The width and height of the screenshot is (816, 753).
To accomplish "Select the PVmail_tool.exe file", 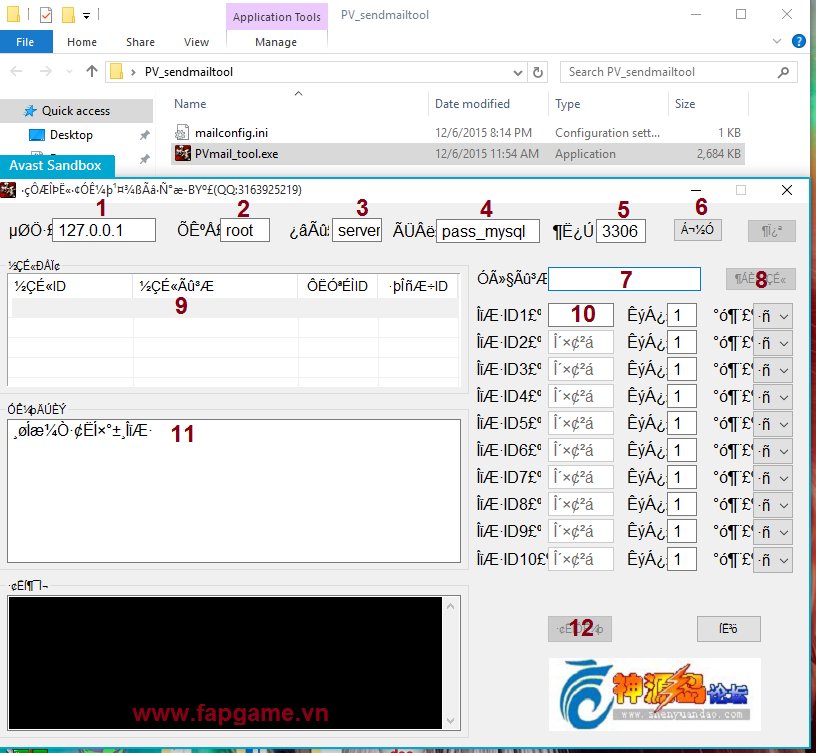I will pos(457,154).
